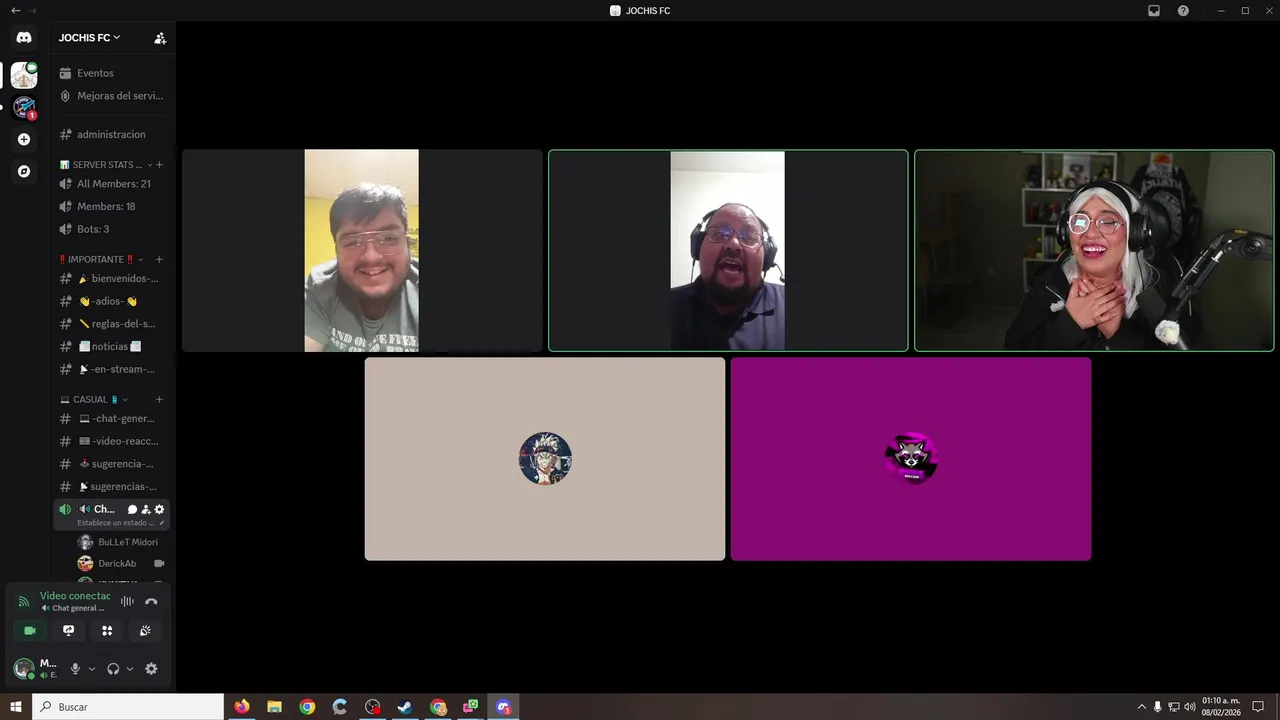Open Chat voice channel settings gear
Screen dimensions: 1280x720
[159, 509]
